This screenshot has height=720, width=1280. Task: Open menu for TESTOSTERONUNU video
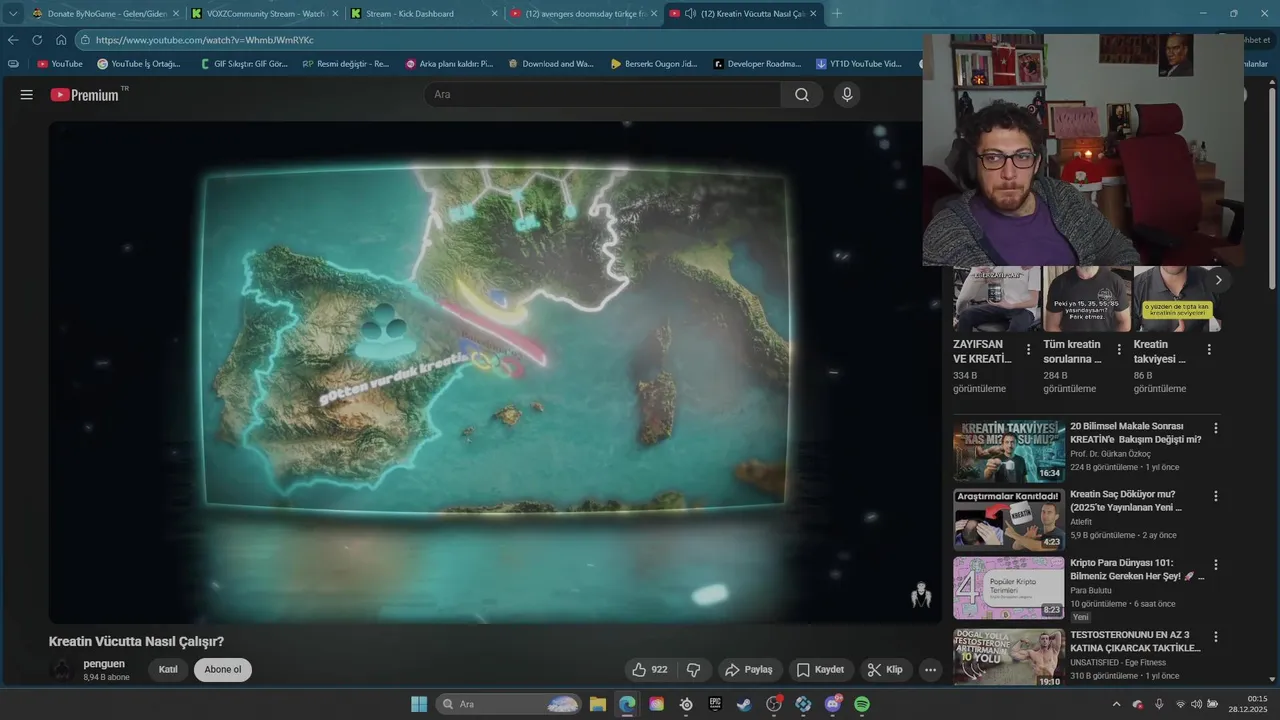tap(1216, 636)
